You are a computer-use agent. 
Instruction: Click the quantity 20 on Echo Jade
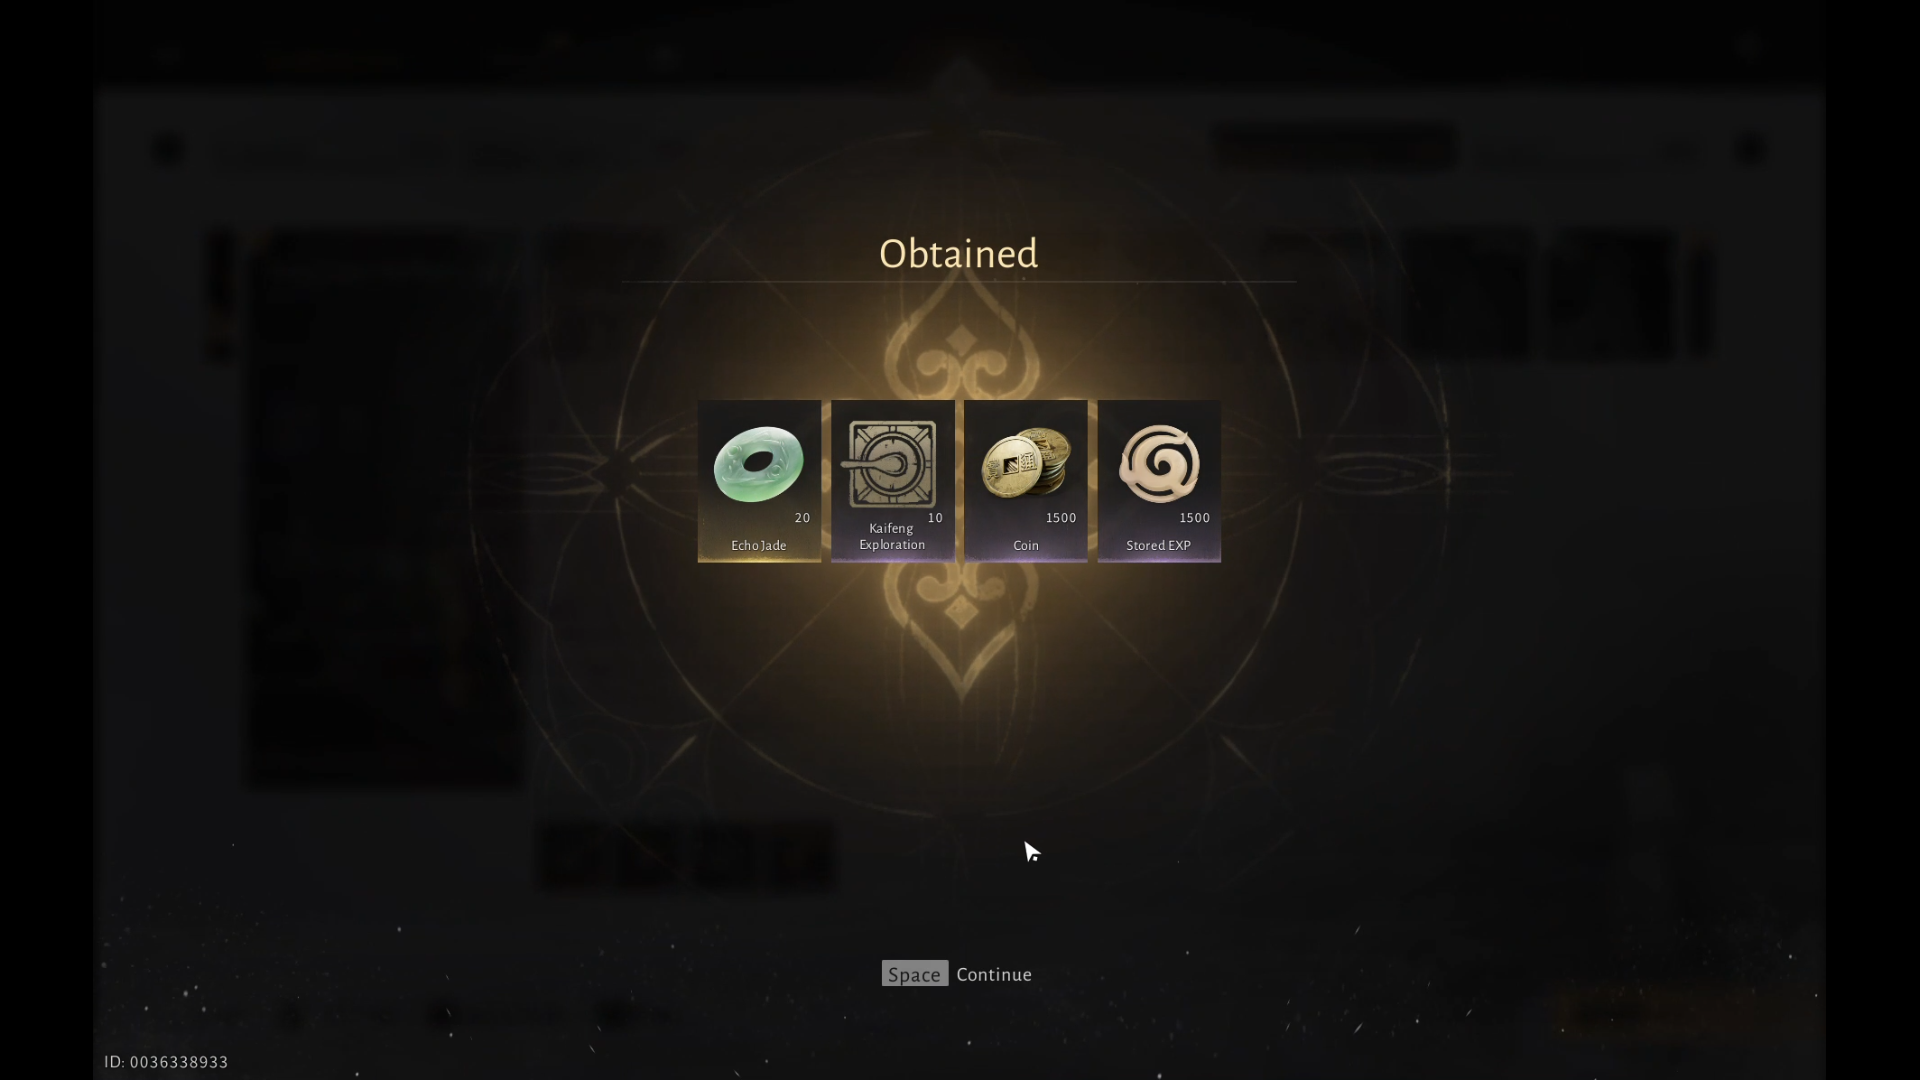point(802,518)
